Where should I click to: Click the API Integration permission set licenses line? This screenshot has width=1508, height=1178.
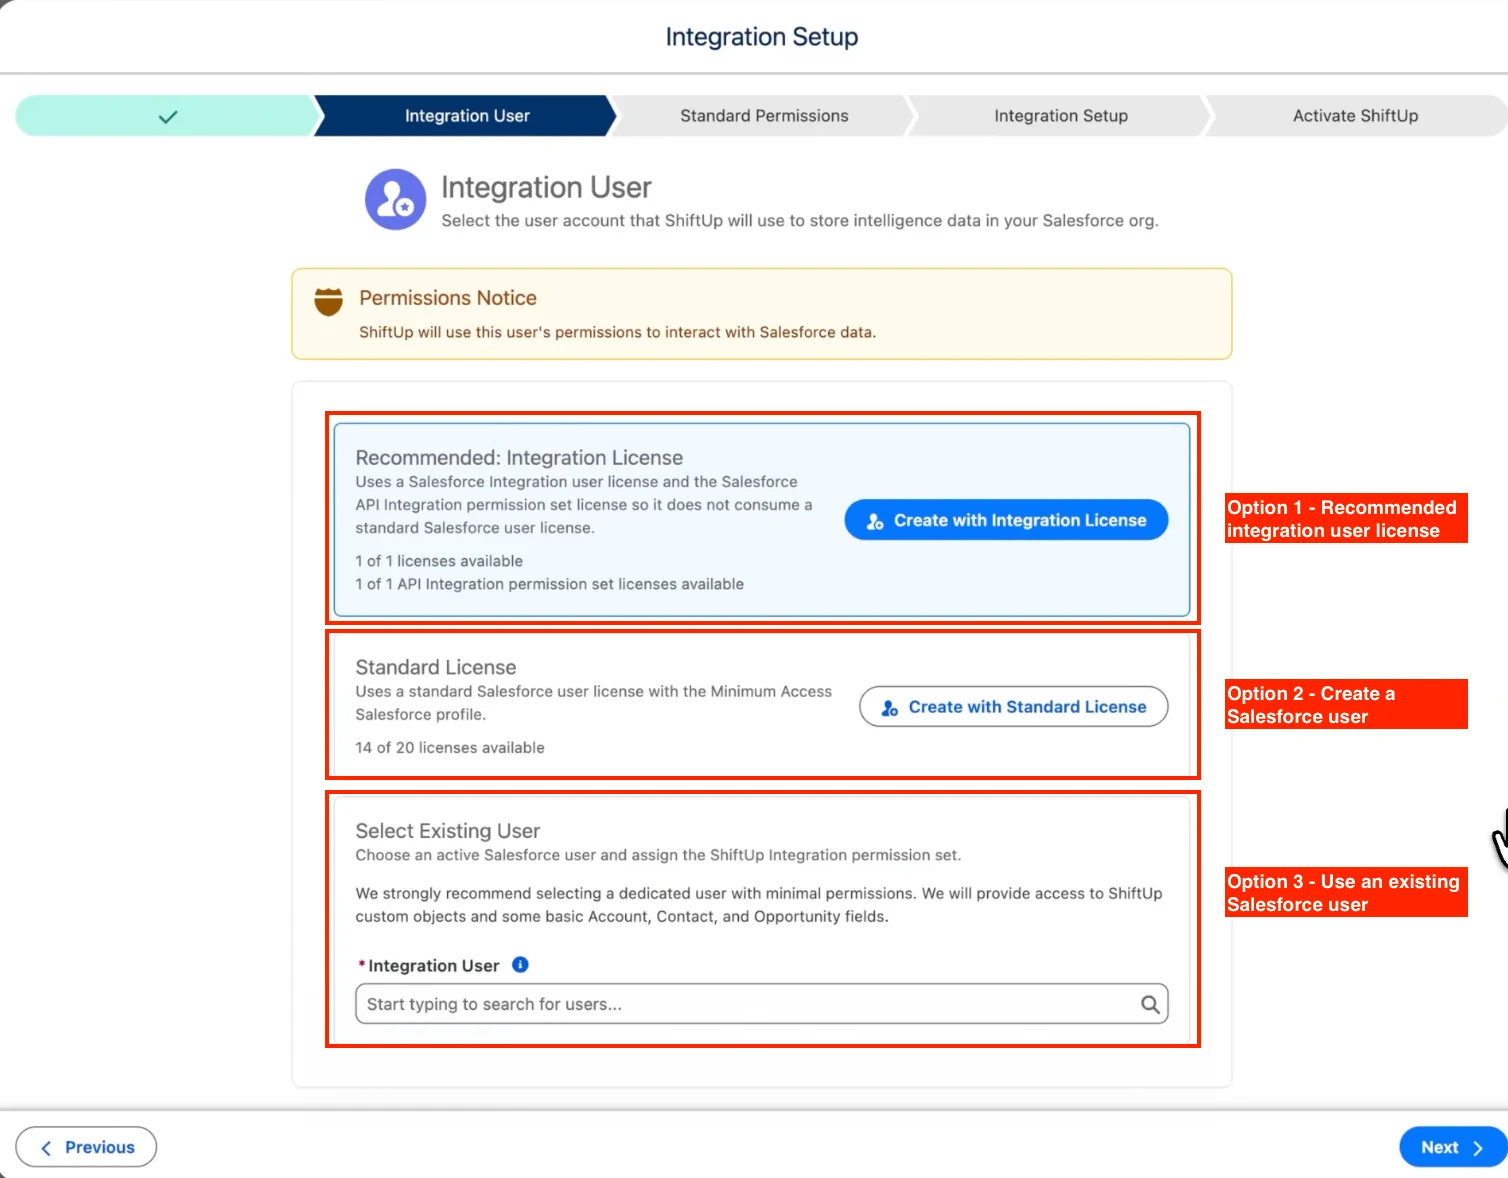coord(550,584)
